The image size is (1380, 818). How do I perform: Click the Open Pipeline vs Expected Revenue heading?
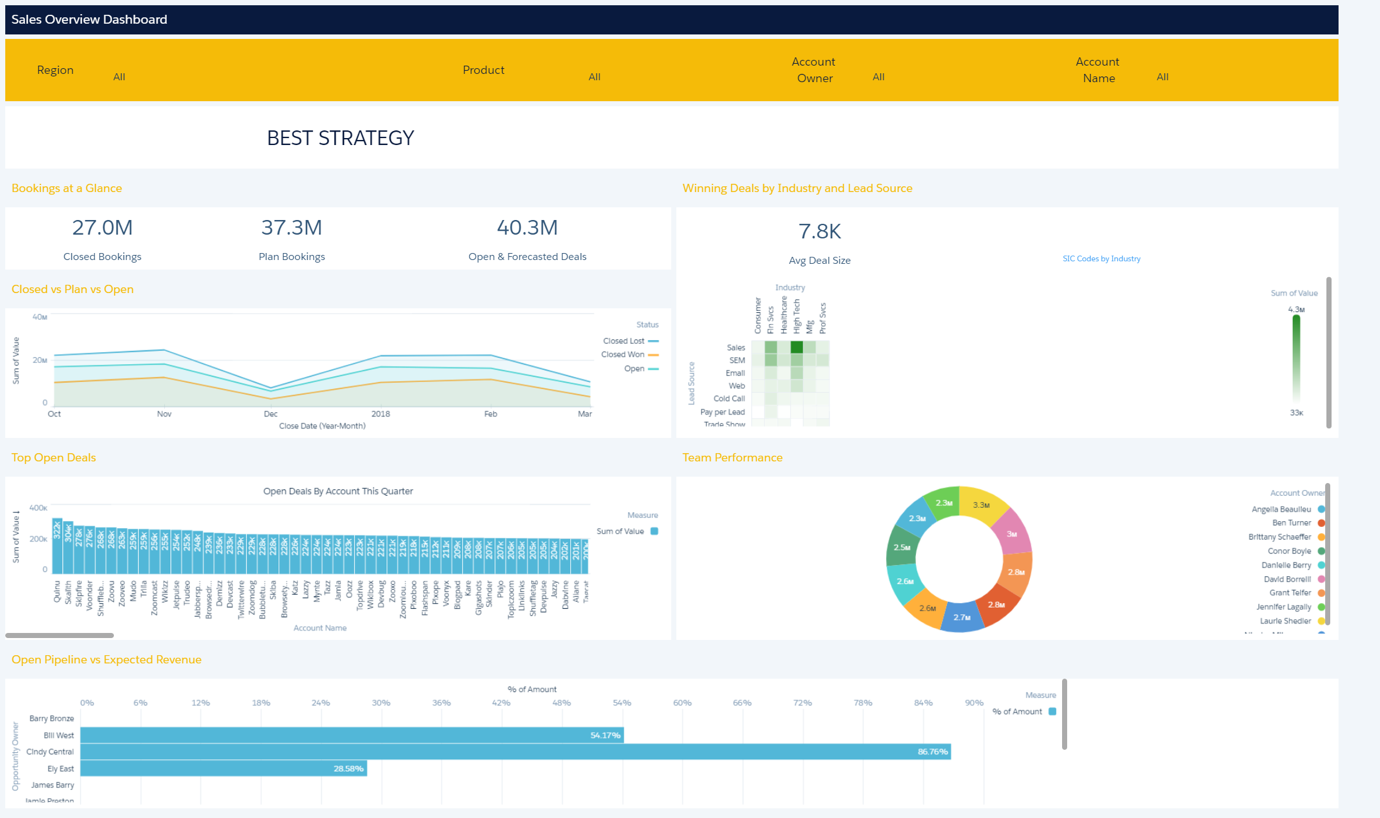click(106, 660)
